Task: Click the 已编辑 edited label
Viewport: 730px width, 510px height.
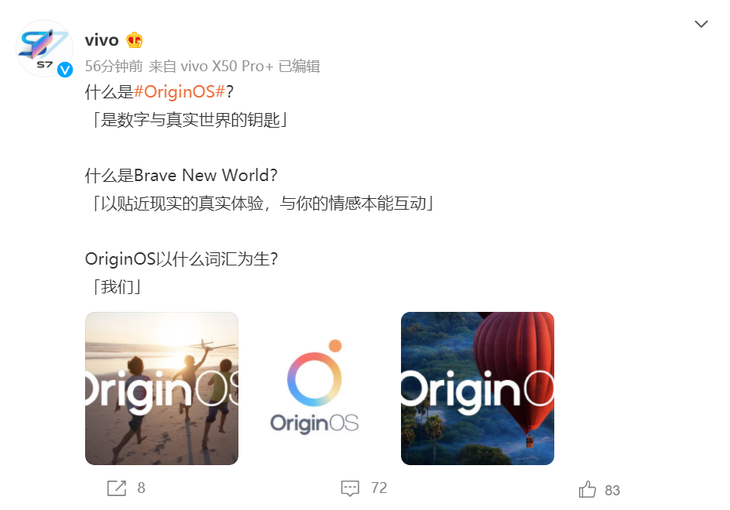Action: tap(299, 66)
